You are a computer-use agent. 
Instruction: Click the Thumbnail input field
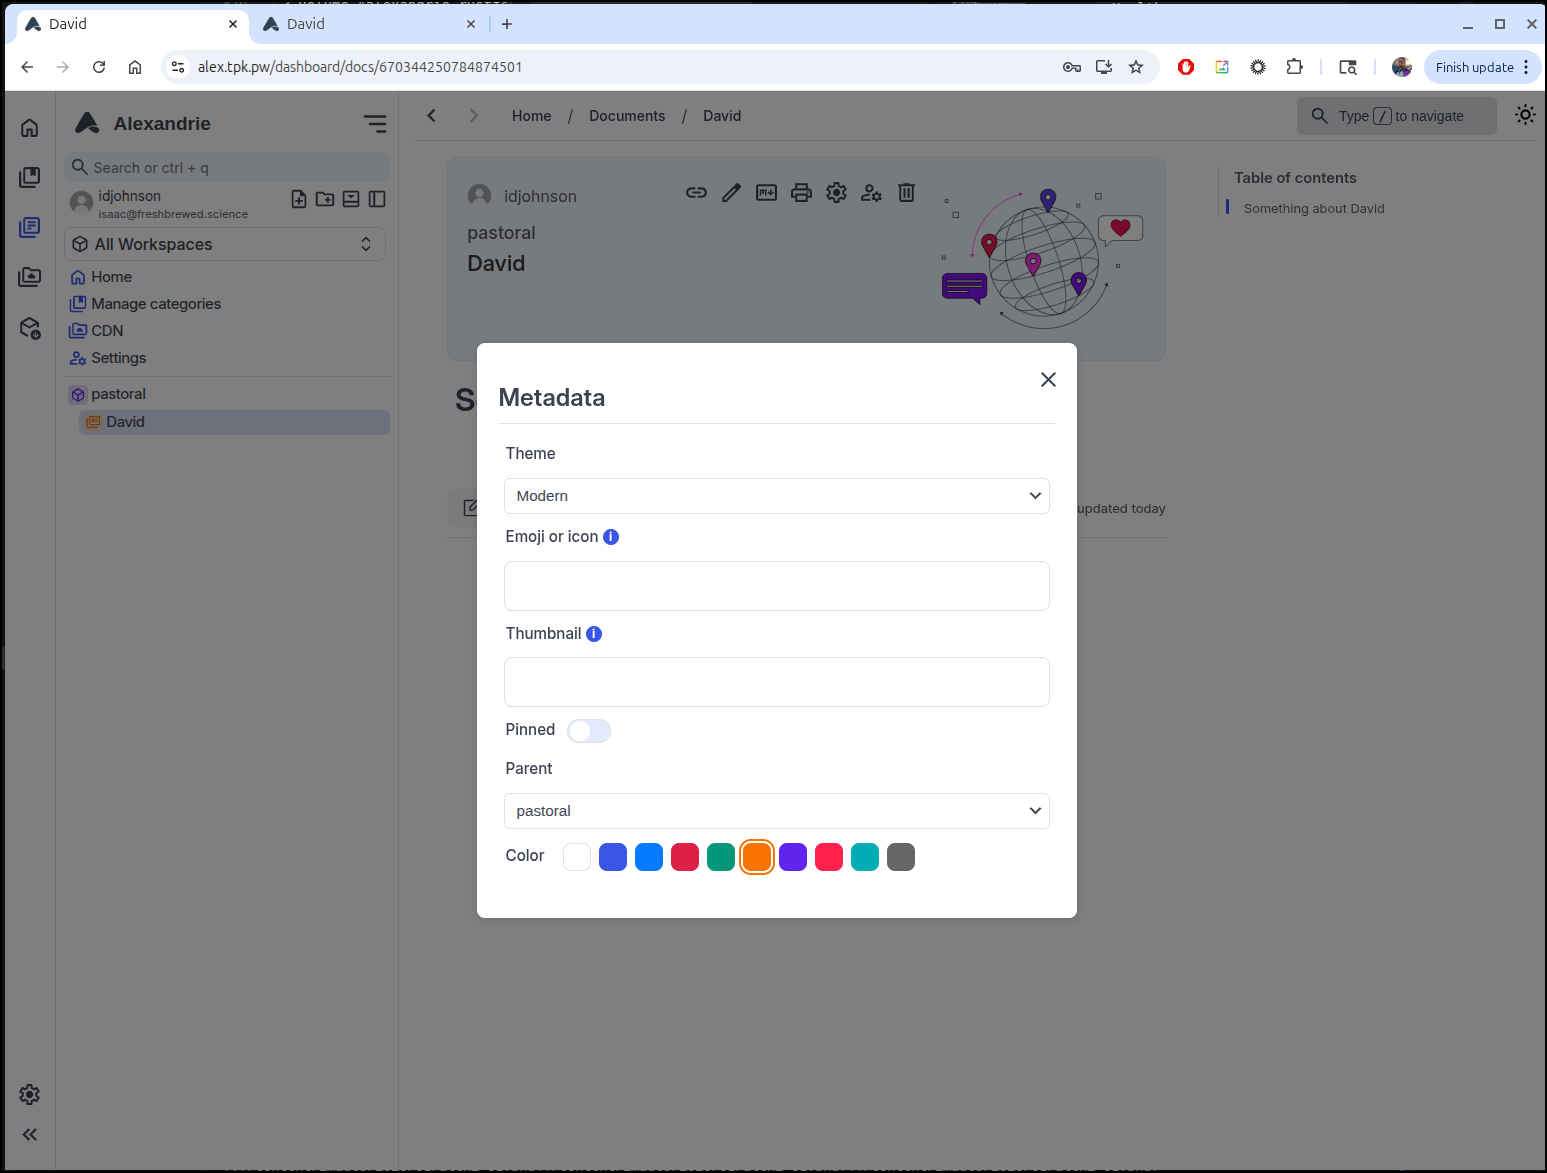tap(776, 682)
